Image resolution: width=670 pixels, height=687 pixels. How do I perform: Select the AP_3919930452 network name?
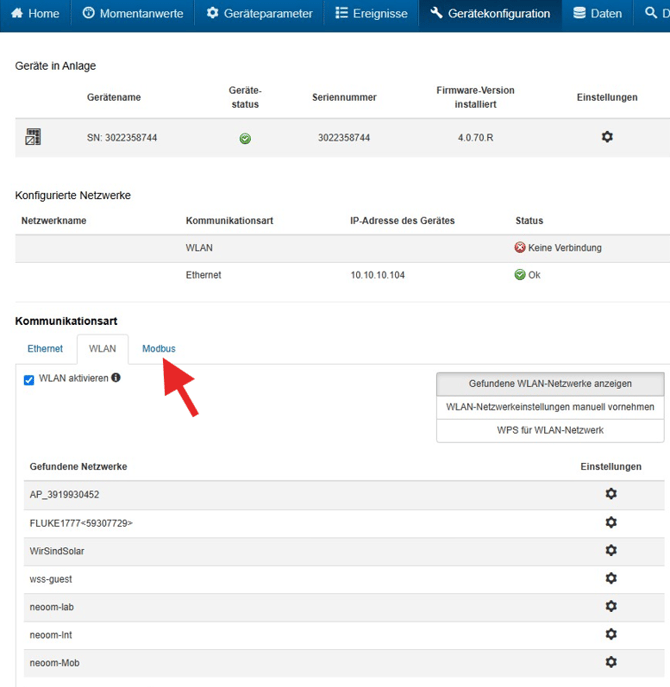tap(64, 495)
